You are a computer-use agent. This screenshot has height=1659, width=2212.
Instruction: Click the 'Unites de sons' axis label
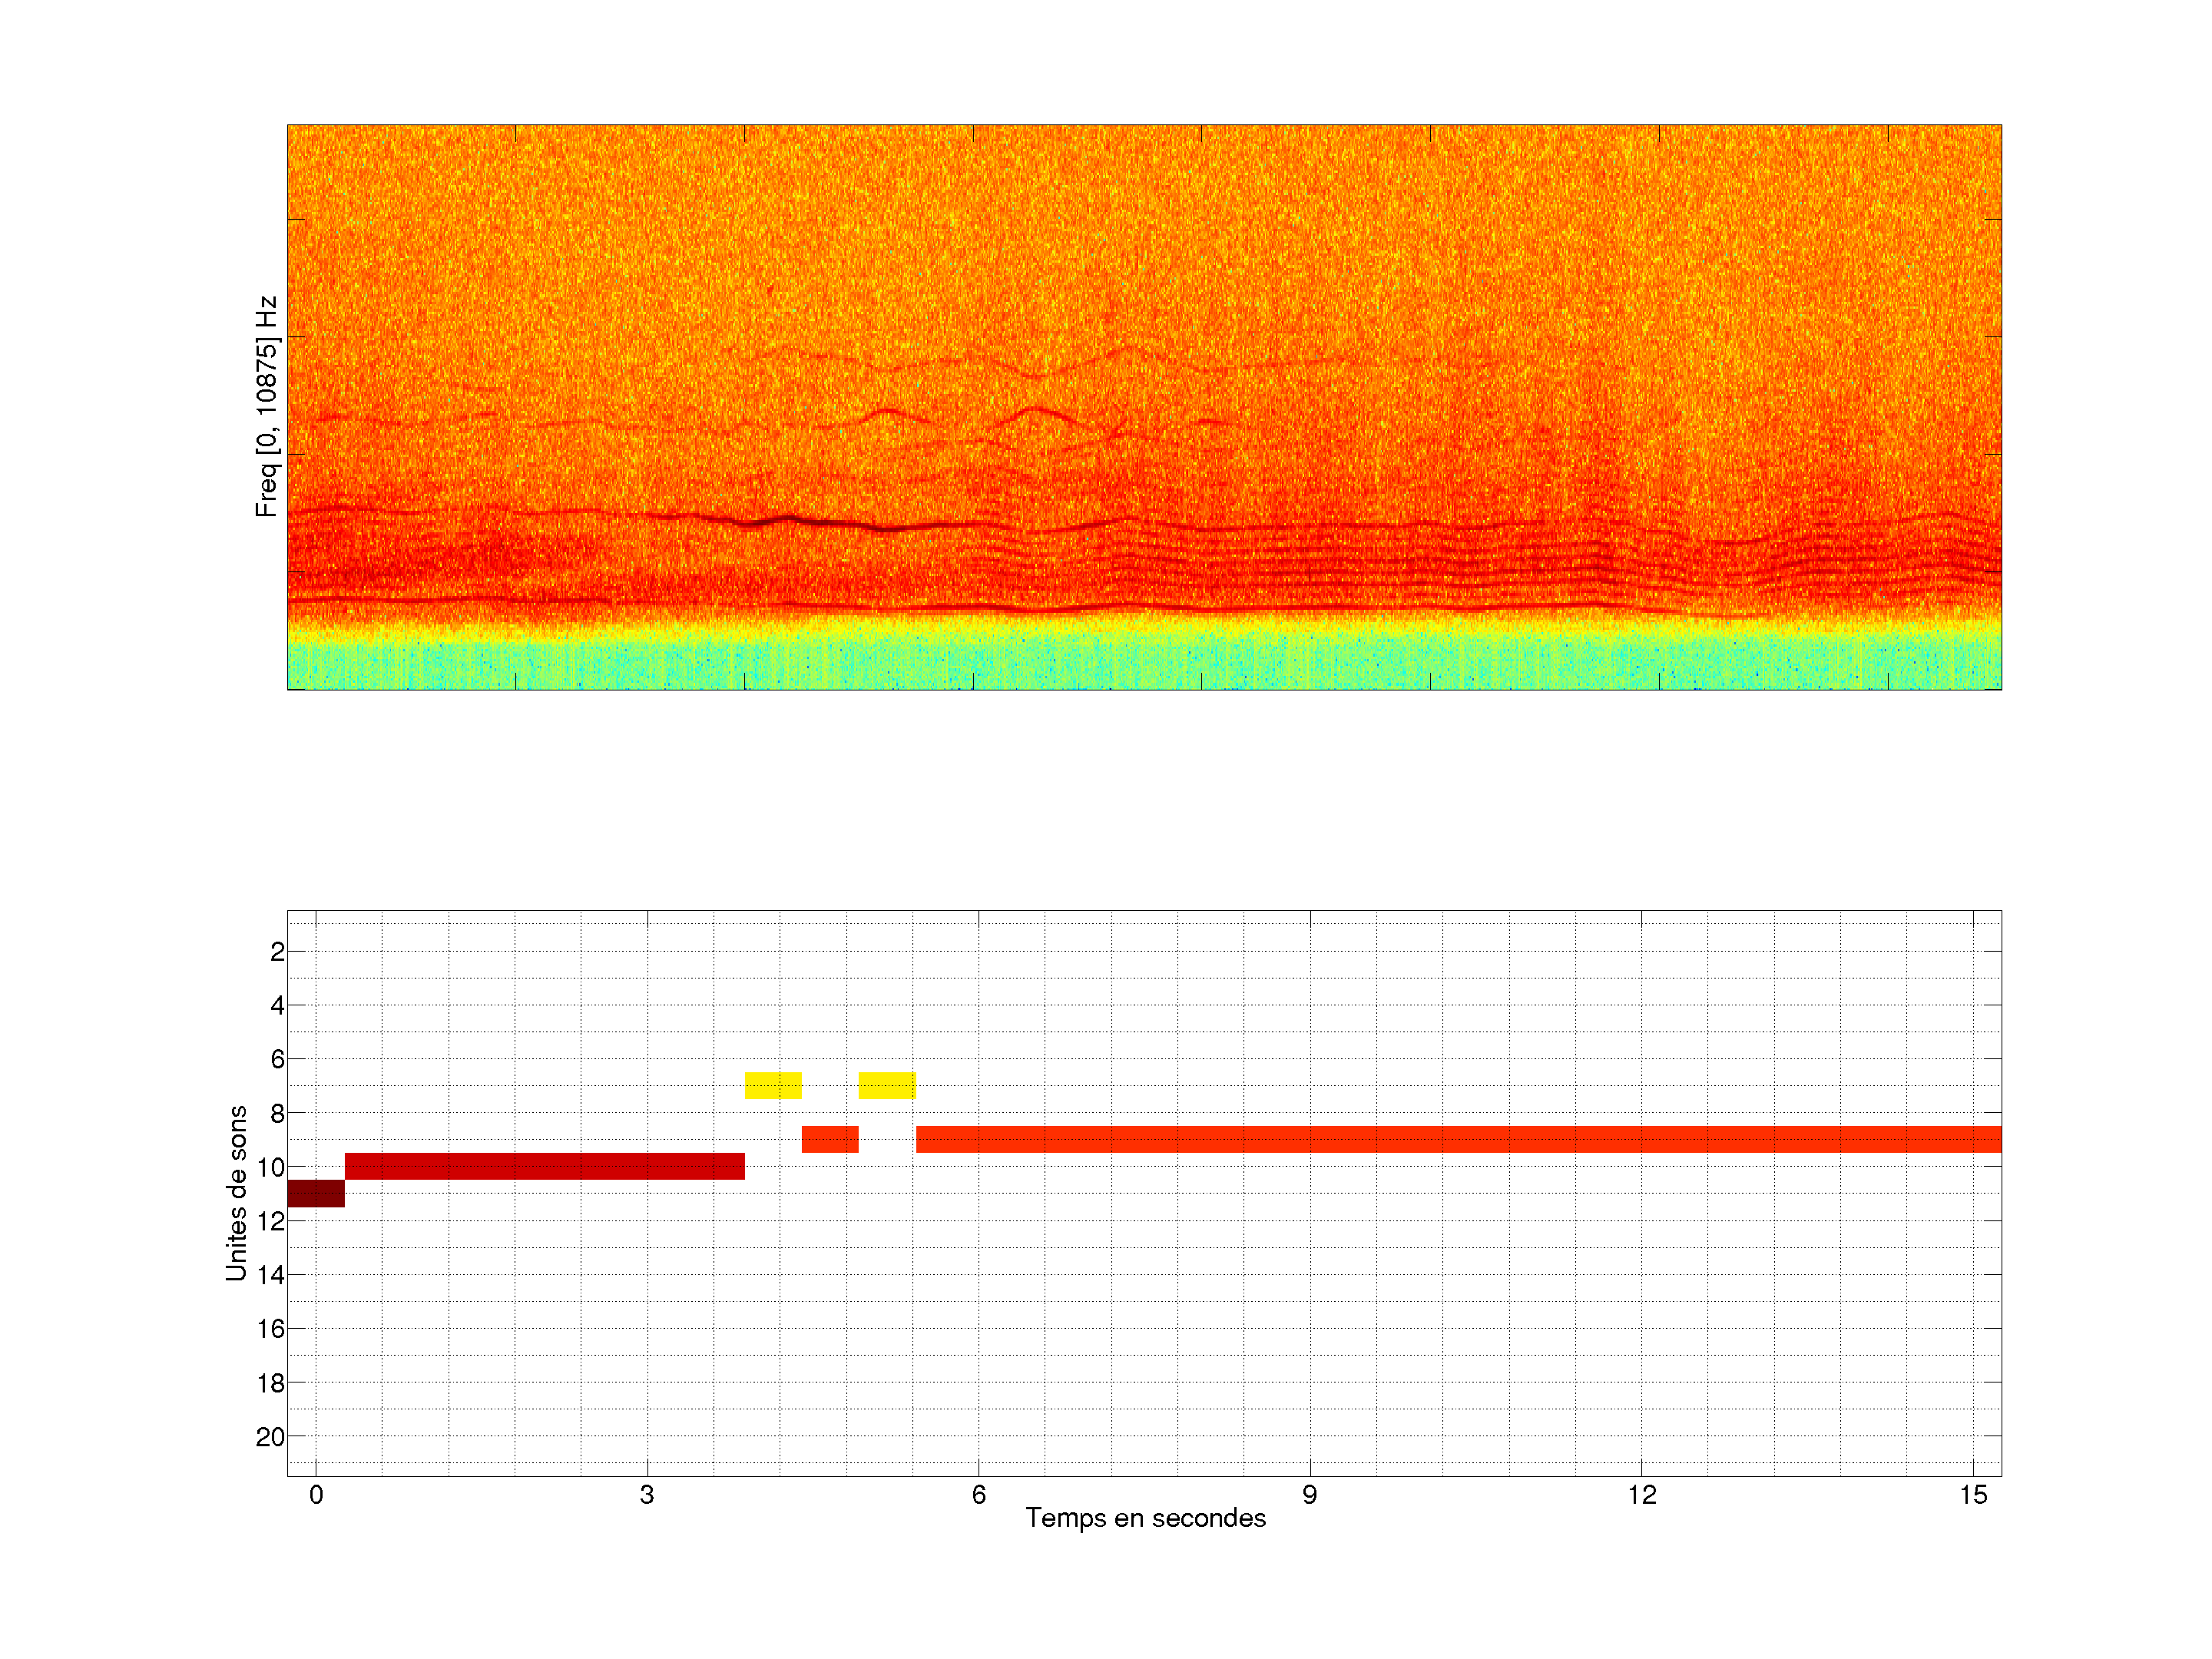[x=237, y=1192]
